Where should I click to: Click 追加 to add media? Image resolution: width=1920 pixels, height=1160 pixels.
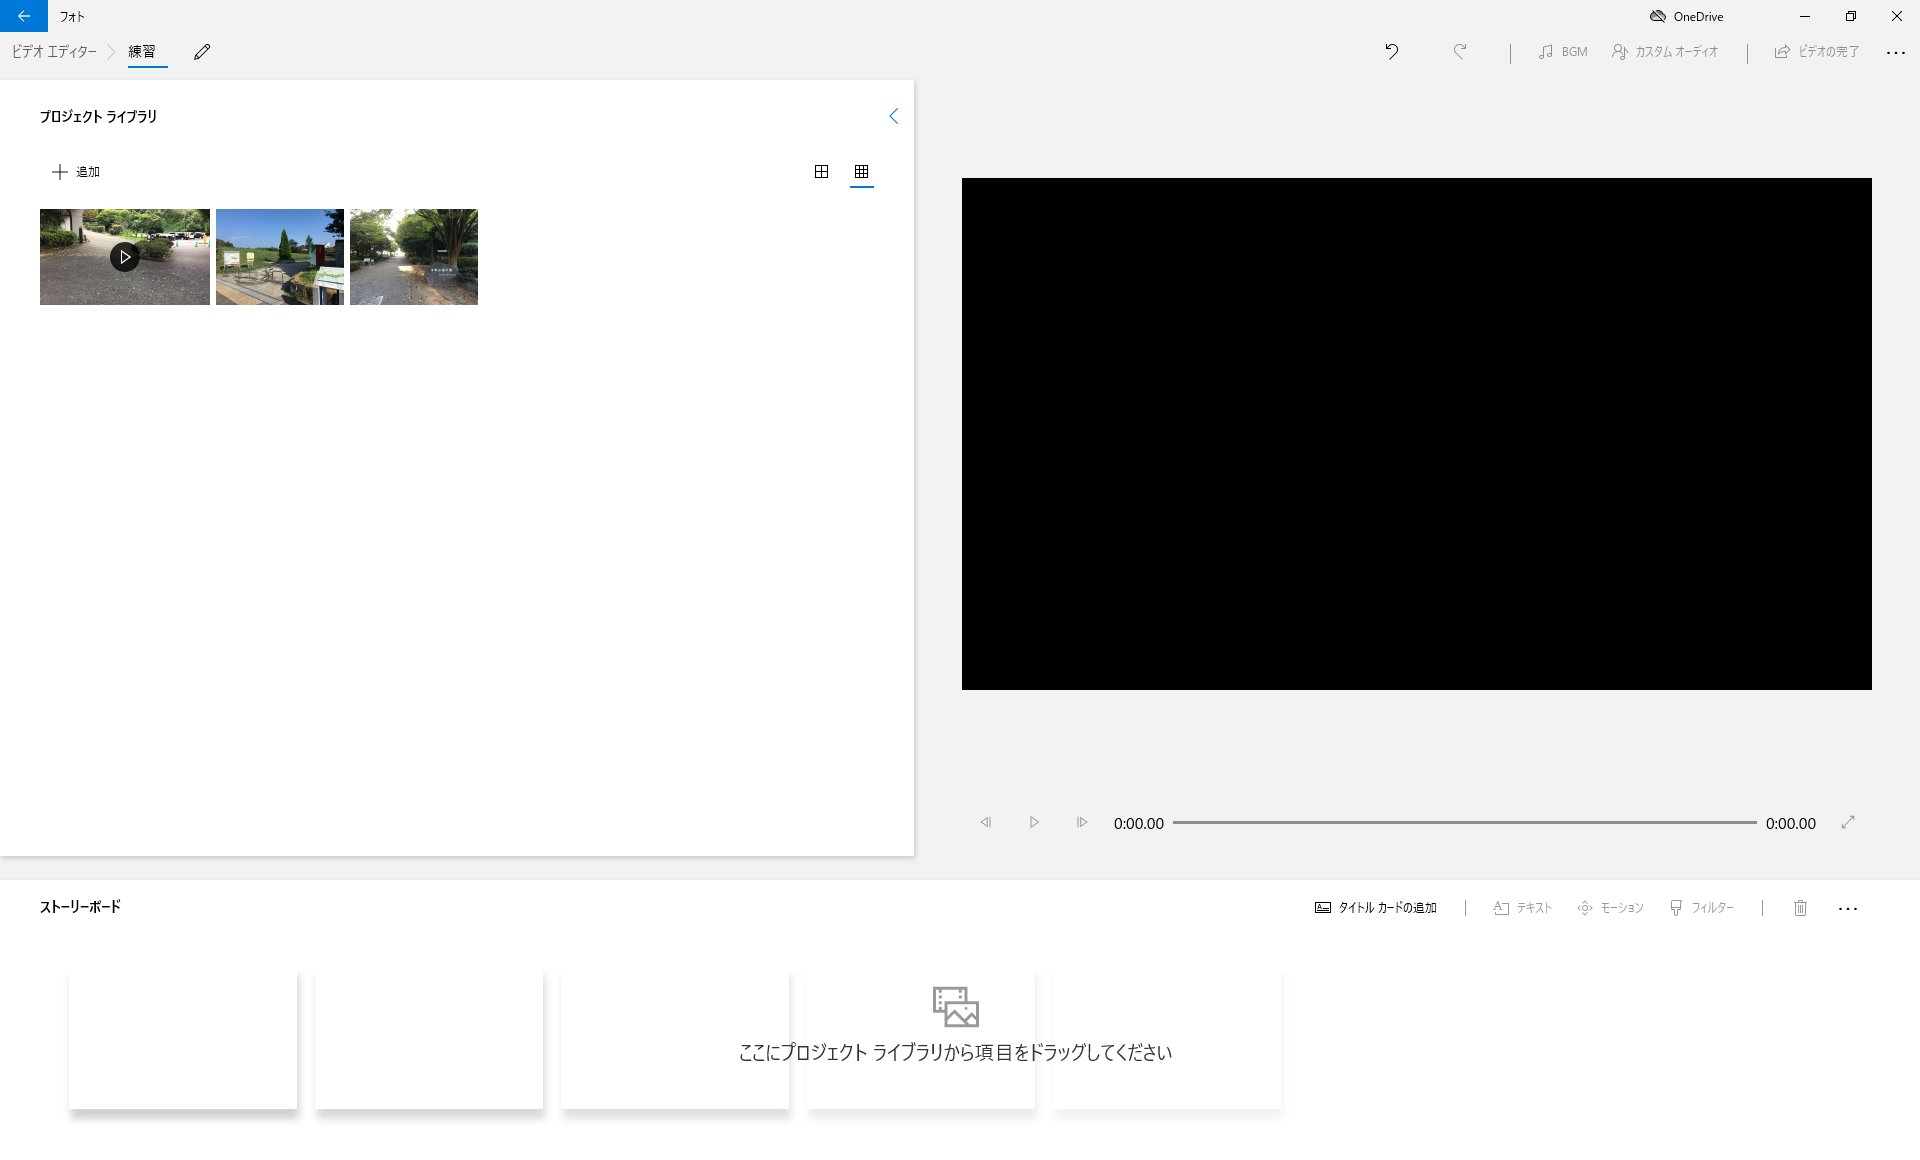click(x=76, y=172)
